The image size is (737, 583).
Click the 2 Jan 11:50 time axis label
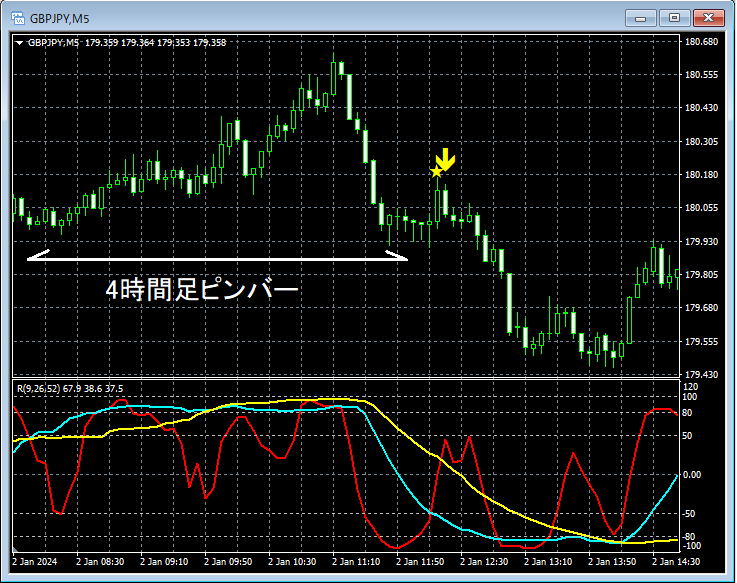click(x=420, y=562)
